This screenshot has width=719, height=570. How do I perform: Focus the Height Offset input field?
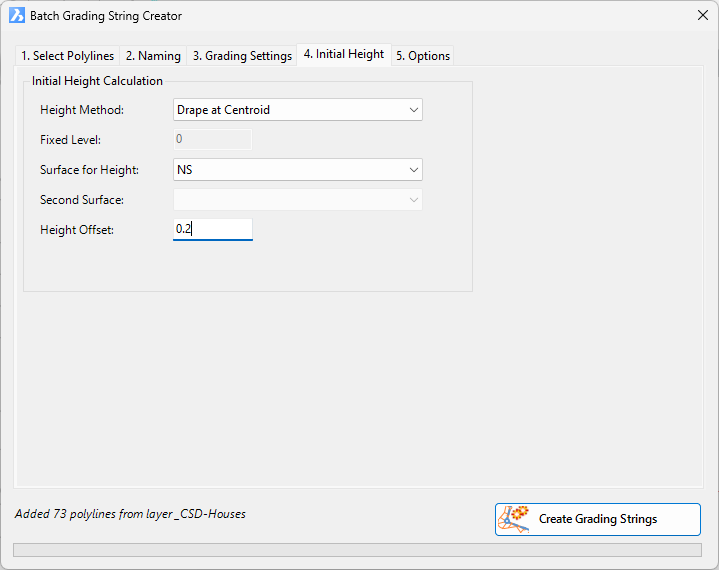coord(213,229)
